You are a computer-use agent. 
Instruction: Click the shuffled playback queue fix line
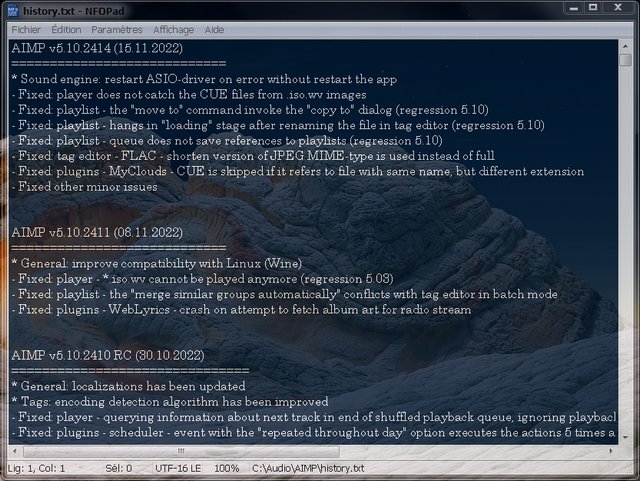pos(314,417)
